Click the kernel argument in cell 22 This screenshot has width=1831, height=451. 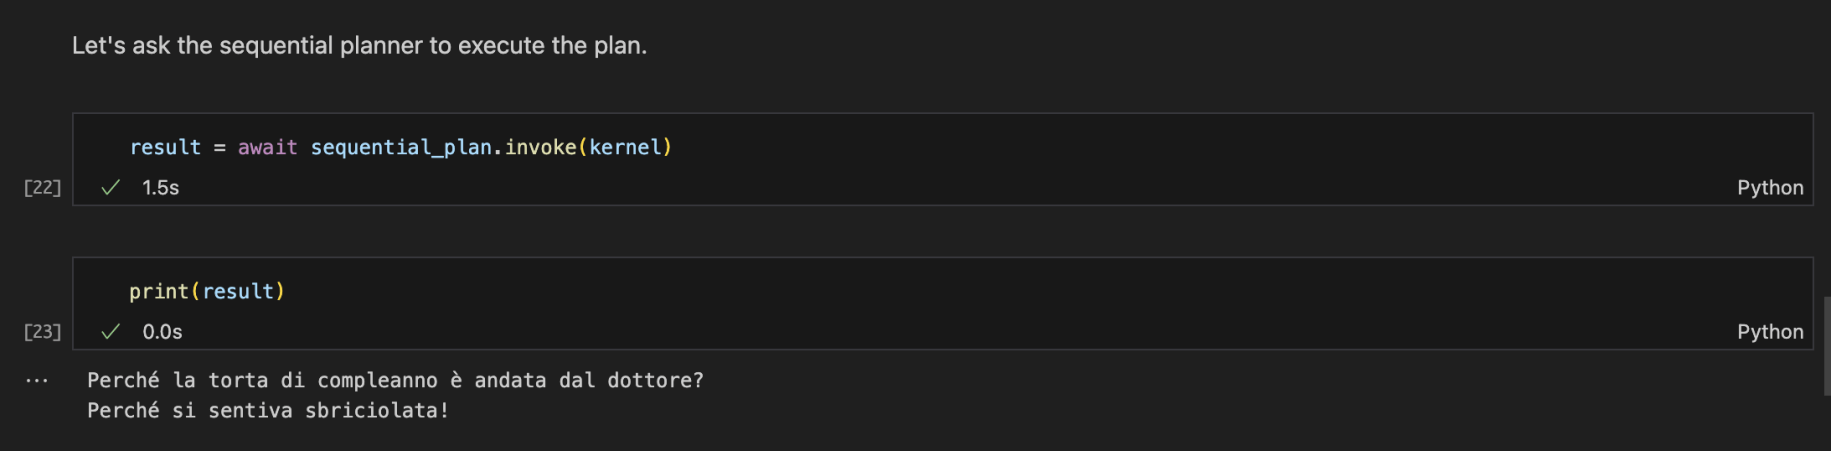coord(625,148)
